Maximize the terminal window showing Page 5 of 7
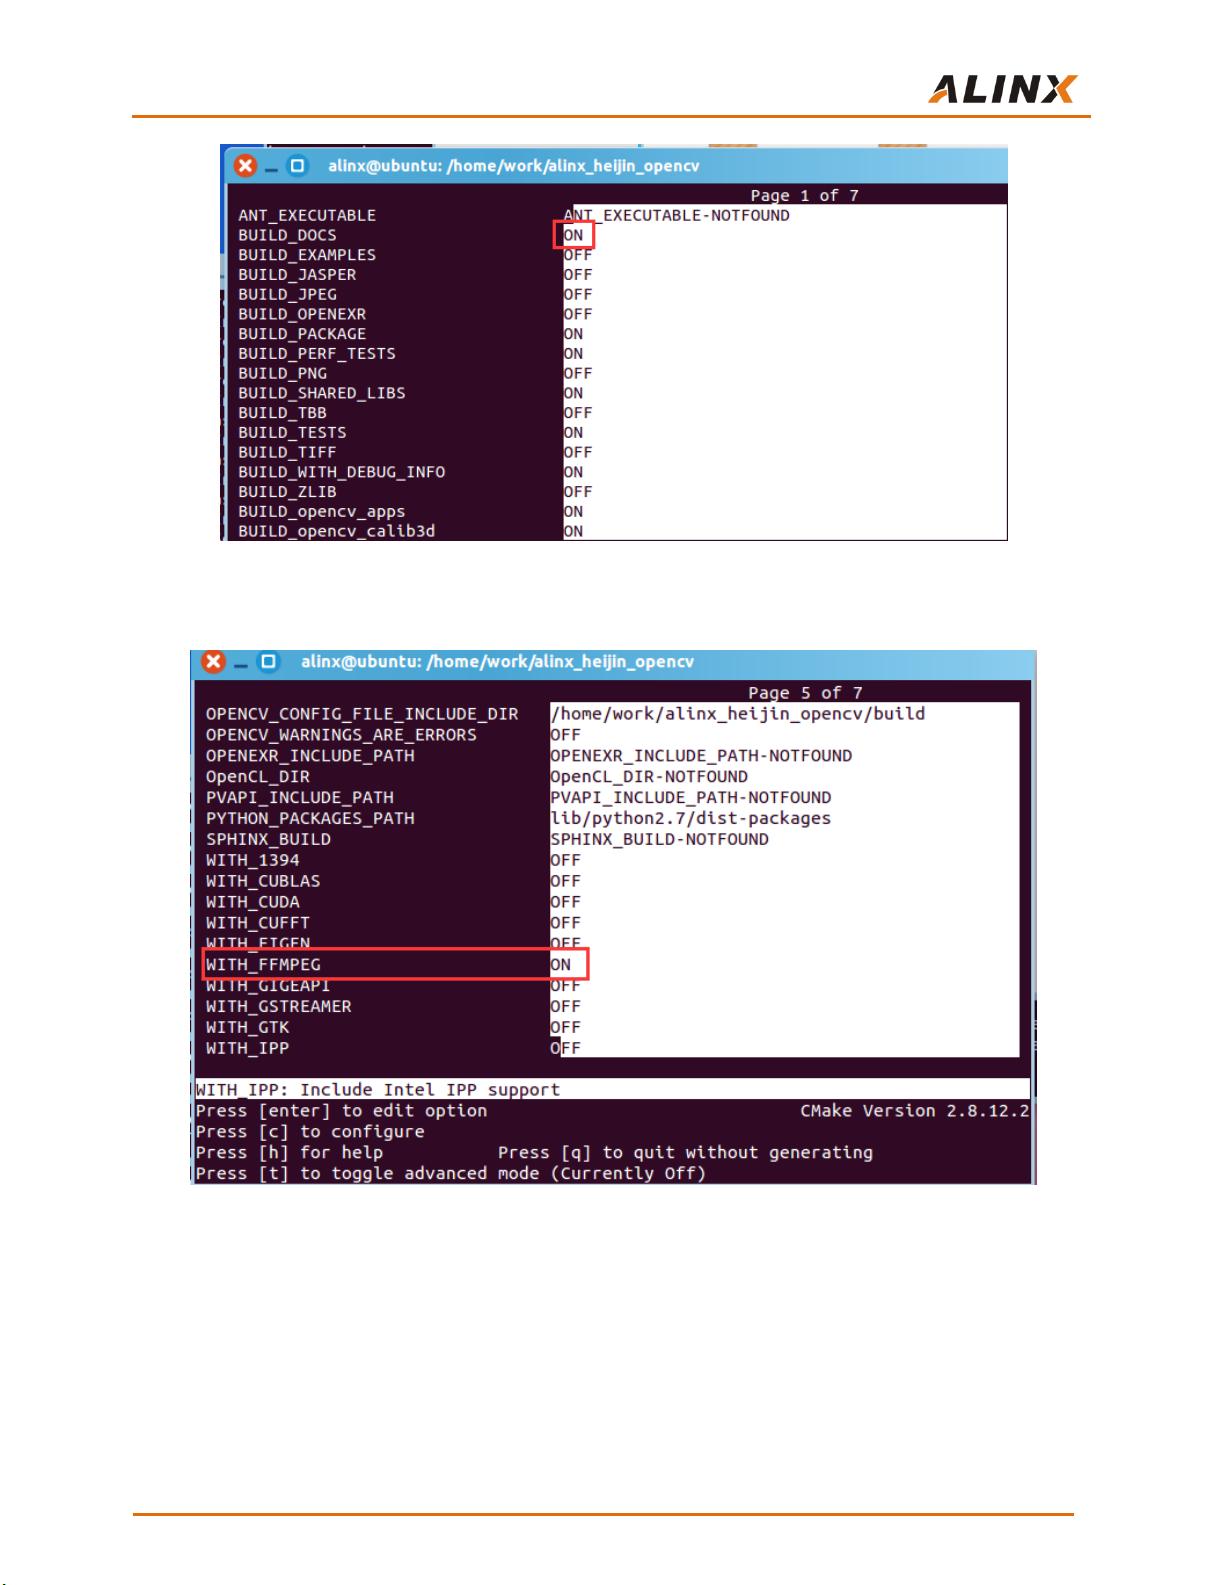Viewport: 1225px width, 1585px height. pos(268,662)
